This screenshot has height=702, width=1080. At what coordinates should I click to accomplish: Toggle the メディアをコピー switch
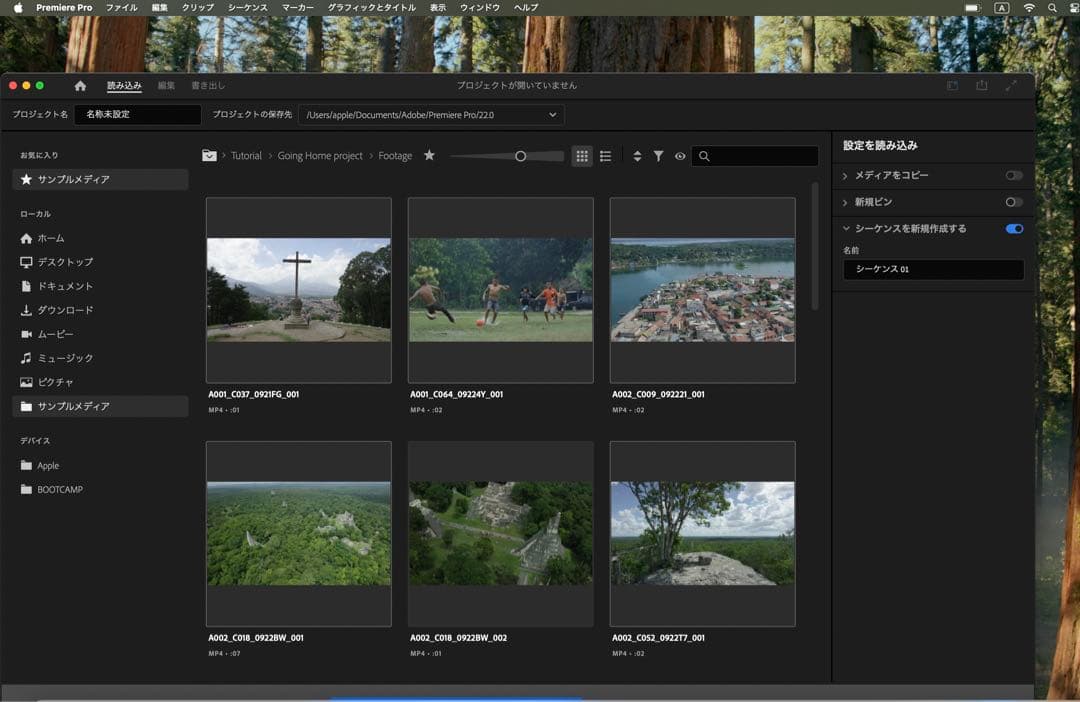tap(1014, 176)
